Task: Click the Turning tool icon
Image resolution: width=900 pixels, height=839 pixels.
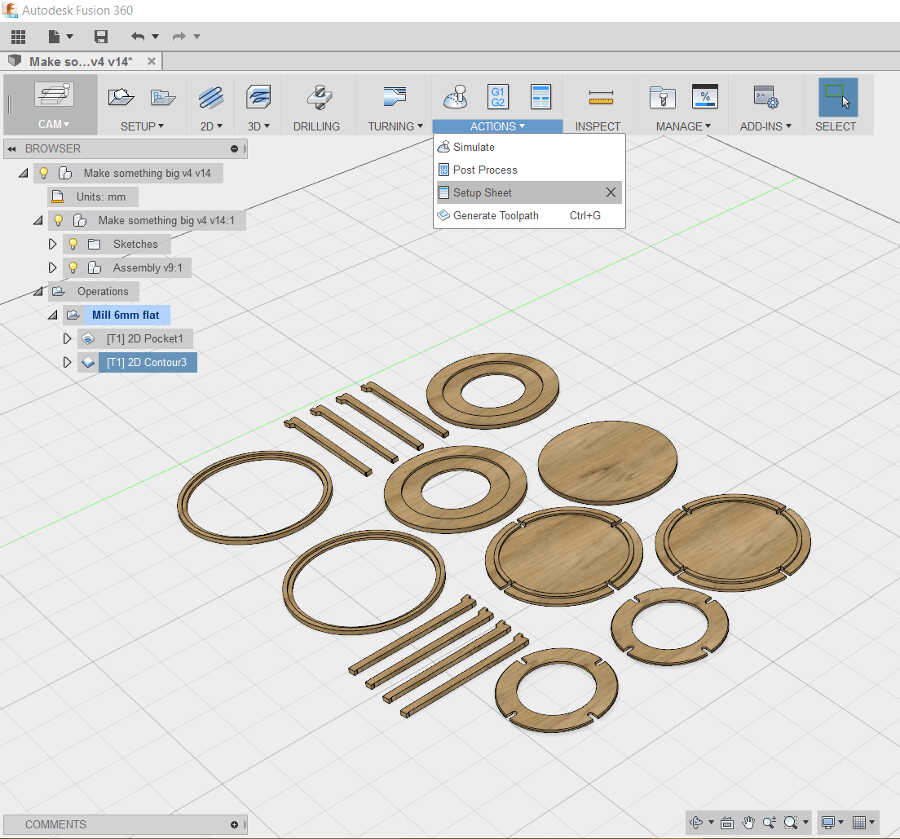Action: tap(395, 96)
